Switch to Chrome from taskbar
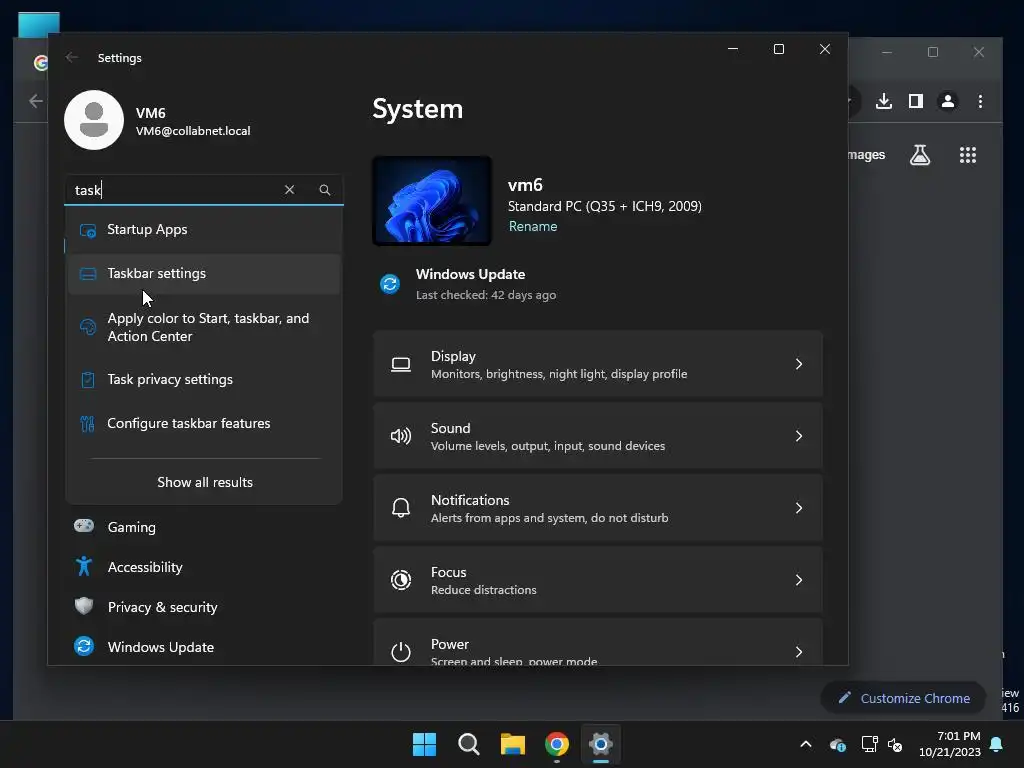This screenshot has height=768, width=1024. [x=556, y=744]
